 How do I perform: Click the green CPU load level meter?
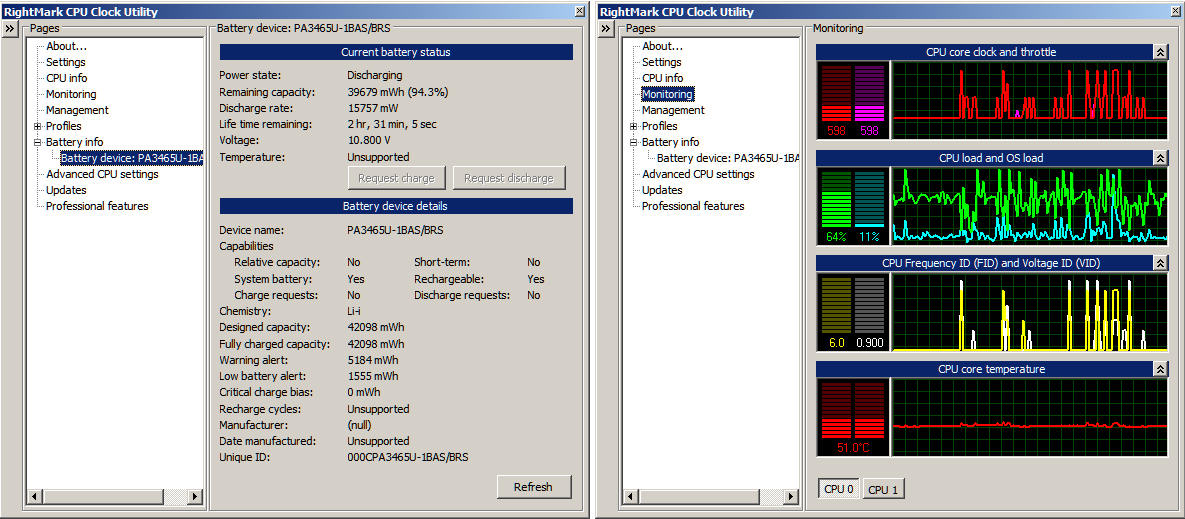point(836,199)
